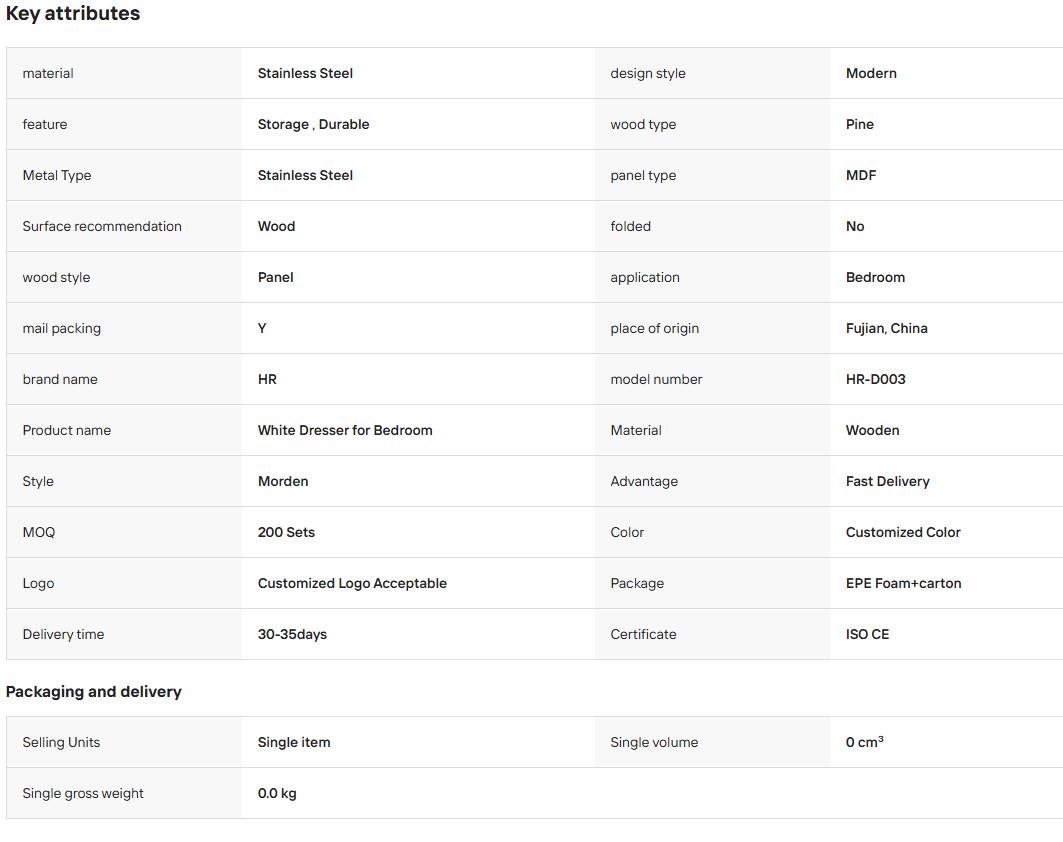Click the HR-D003 model number
This screenshot has width=1063, height=842.
[x=876, y=379]
